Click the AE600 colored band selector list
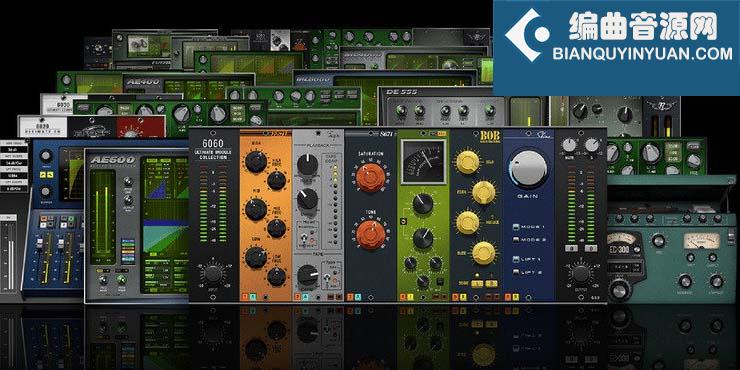This screenshot has width=740, height=370. [129, 252]
